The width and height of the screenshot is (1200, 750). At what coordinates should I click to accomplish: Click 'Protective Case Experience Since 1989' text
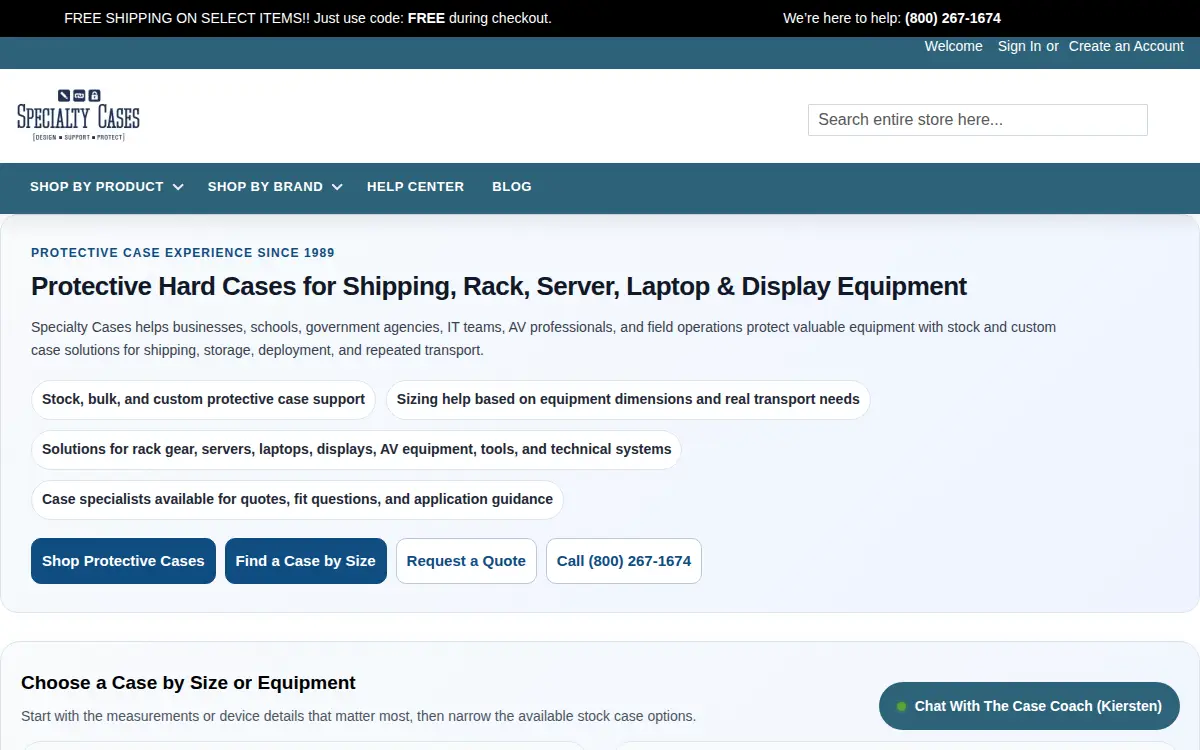click(183, 253)
